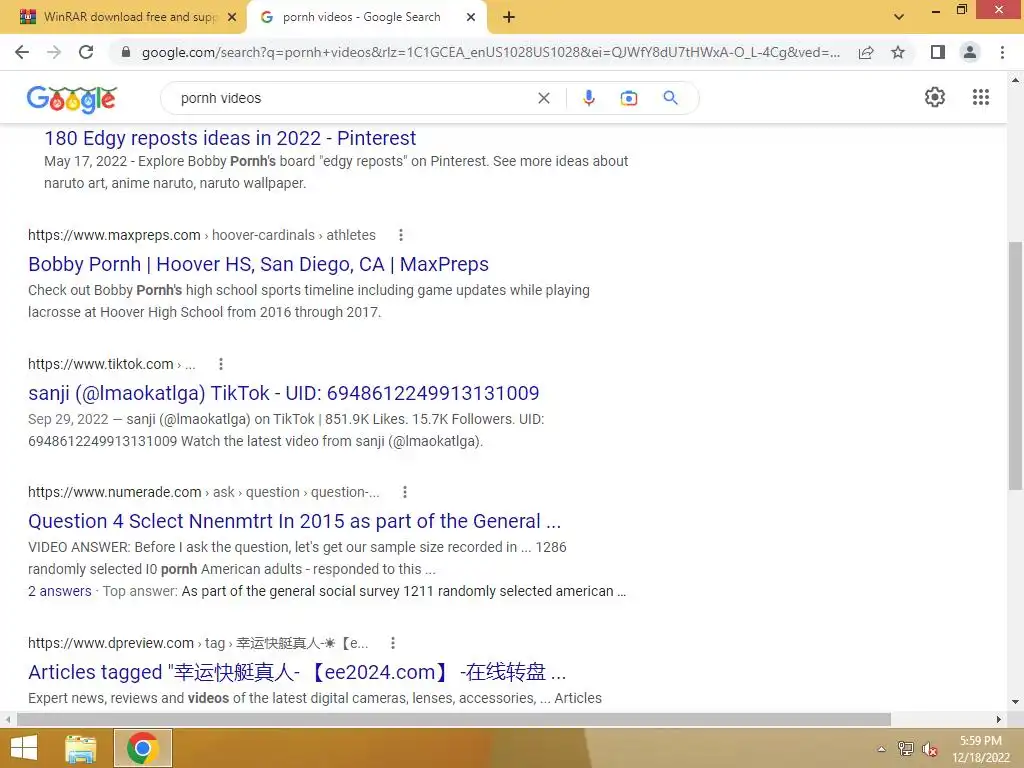Reload the current page
This screenshot has height=768, width=1024.
pyautogui.click(x=86, y=52)
